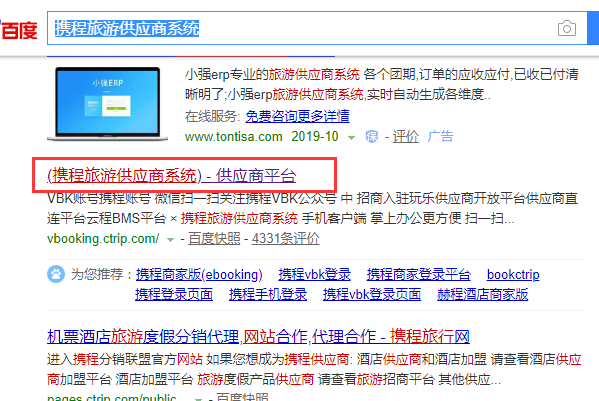This screenshot has width=599, height=401.
Task: Click the camera image search icon
Action: click(567, 28)
